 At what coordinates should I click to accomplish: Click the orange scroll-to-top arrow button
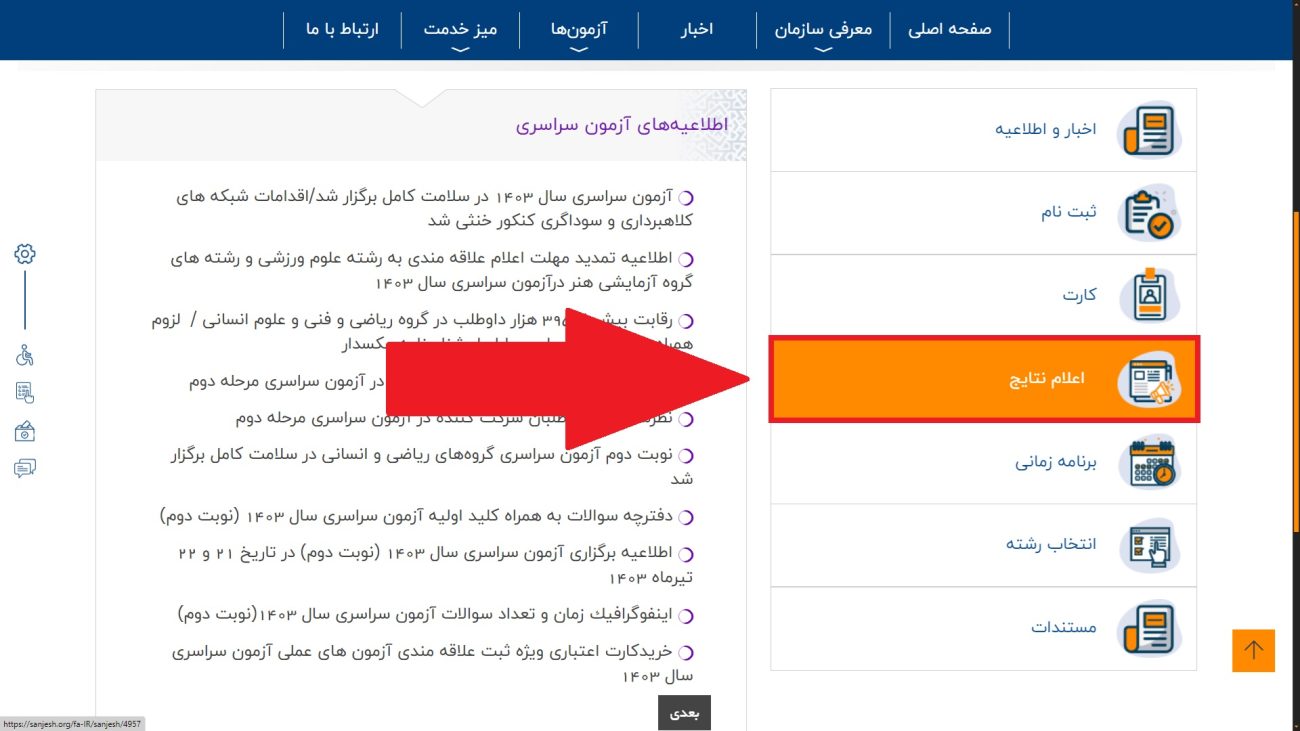click(1254, 650)
